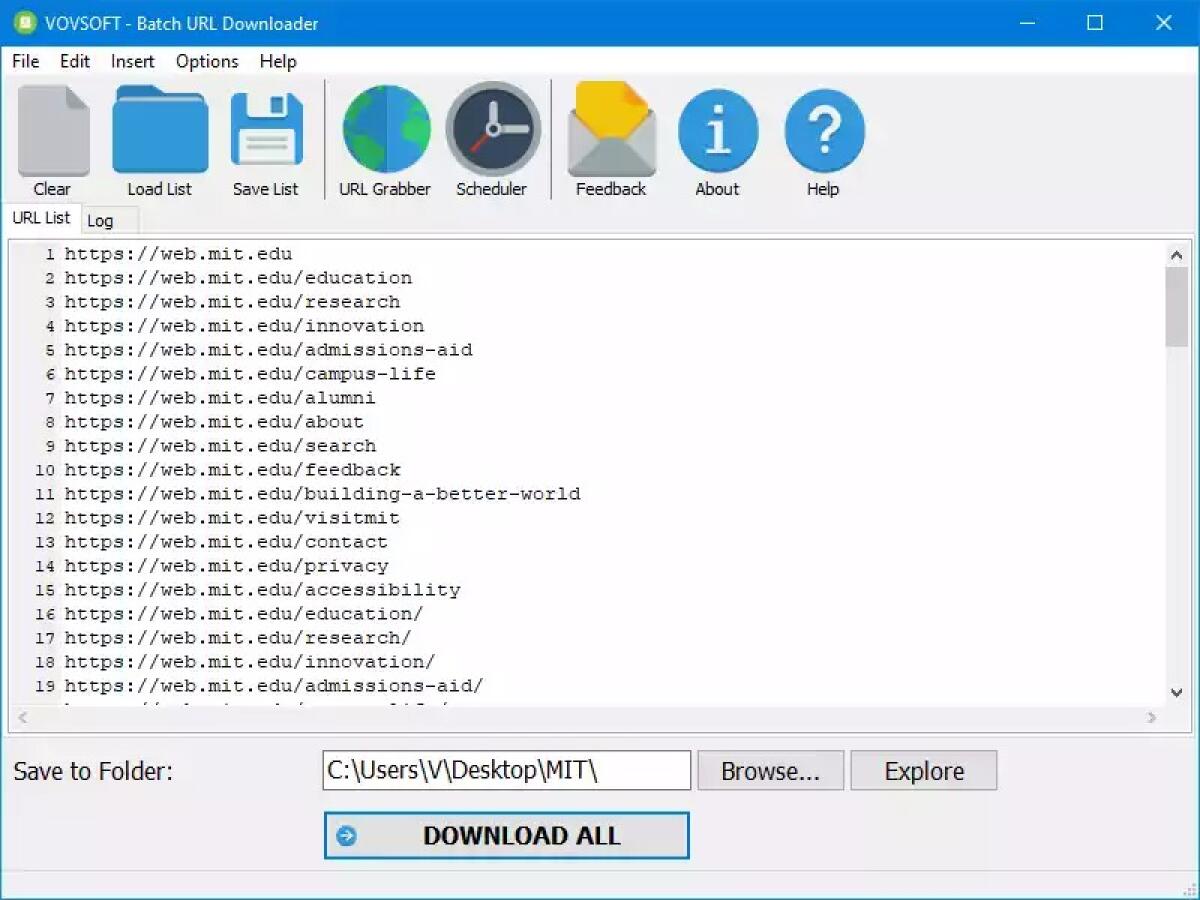The width and height of the screenshot is (1200, 900).
Task: Select the https://web.mit.edu/alumni URL line
Action: [x=220, y=397]
